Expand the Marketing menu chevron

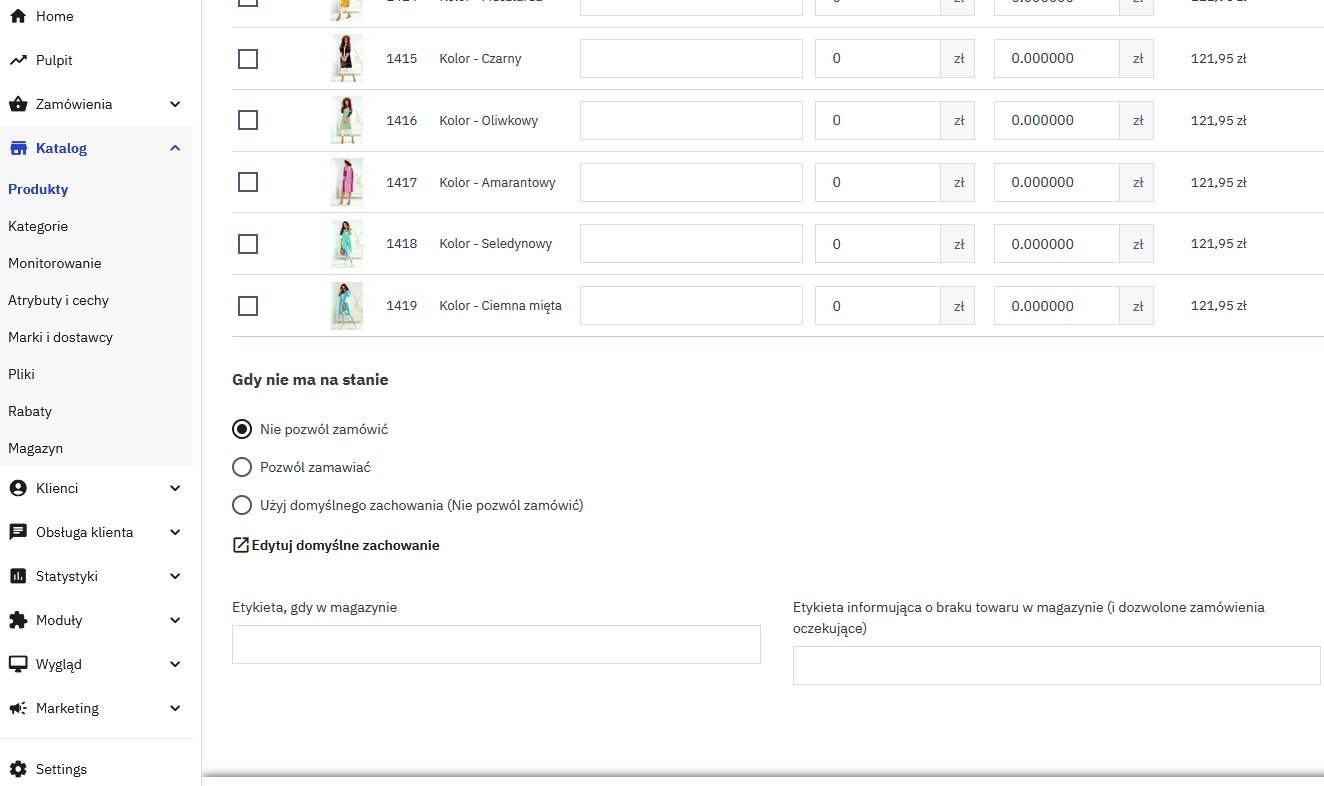click(175, 708)
